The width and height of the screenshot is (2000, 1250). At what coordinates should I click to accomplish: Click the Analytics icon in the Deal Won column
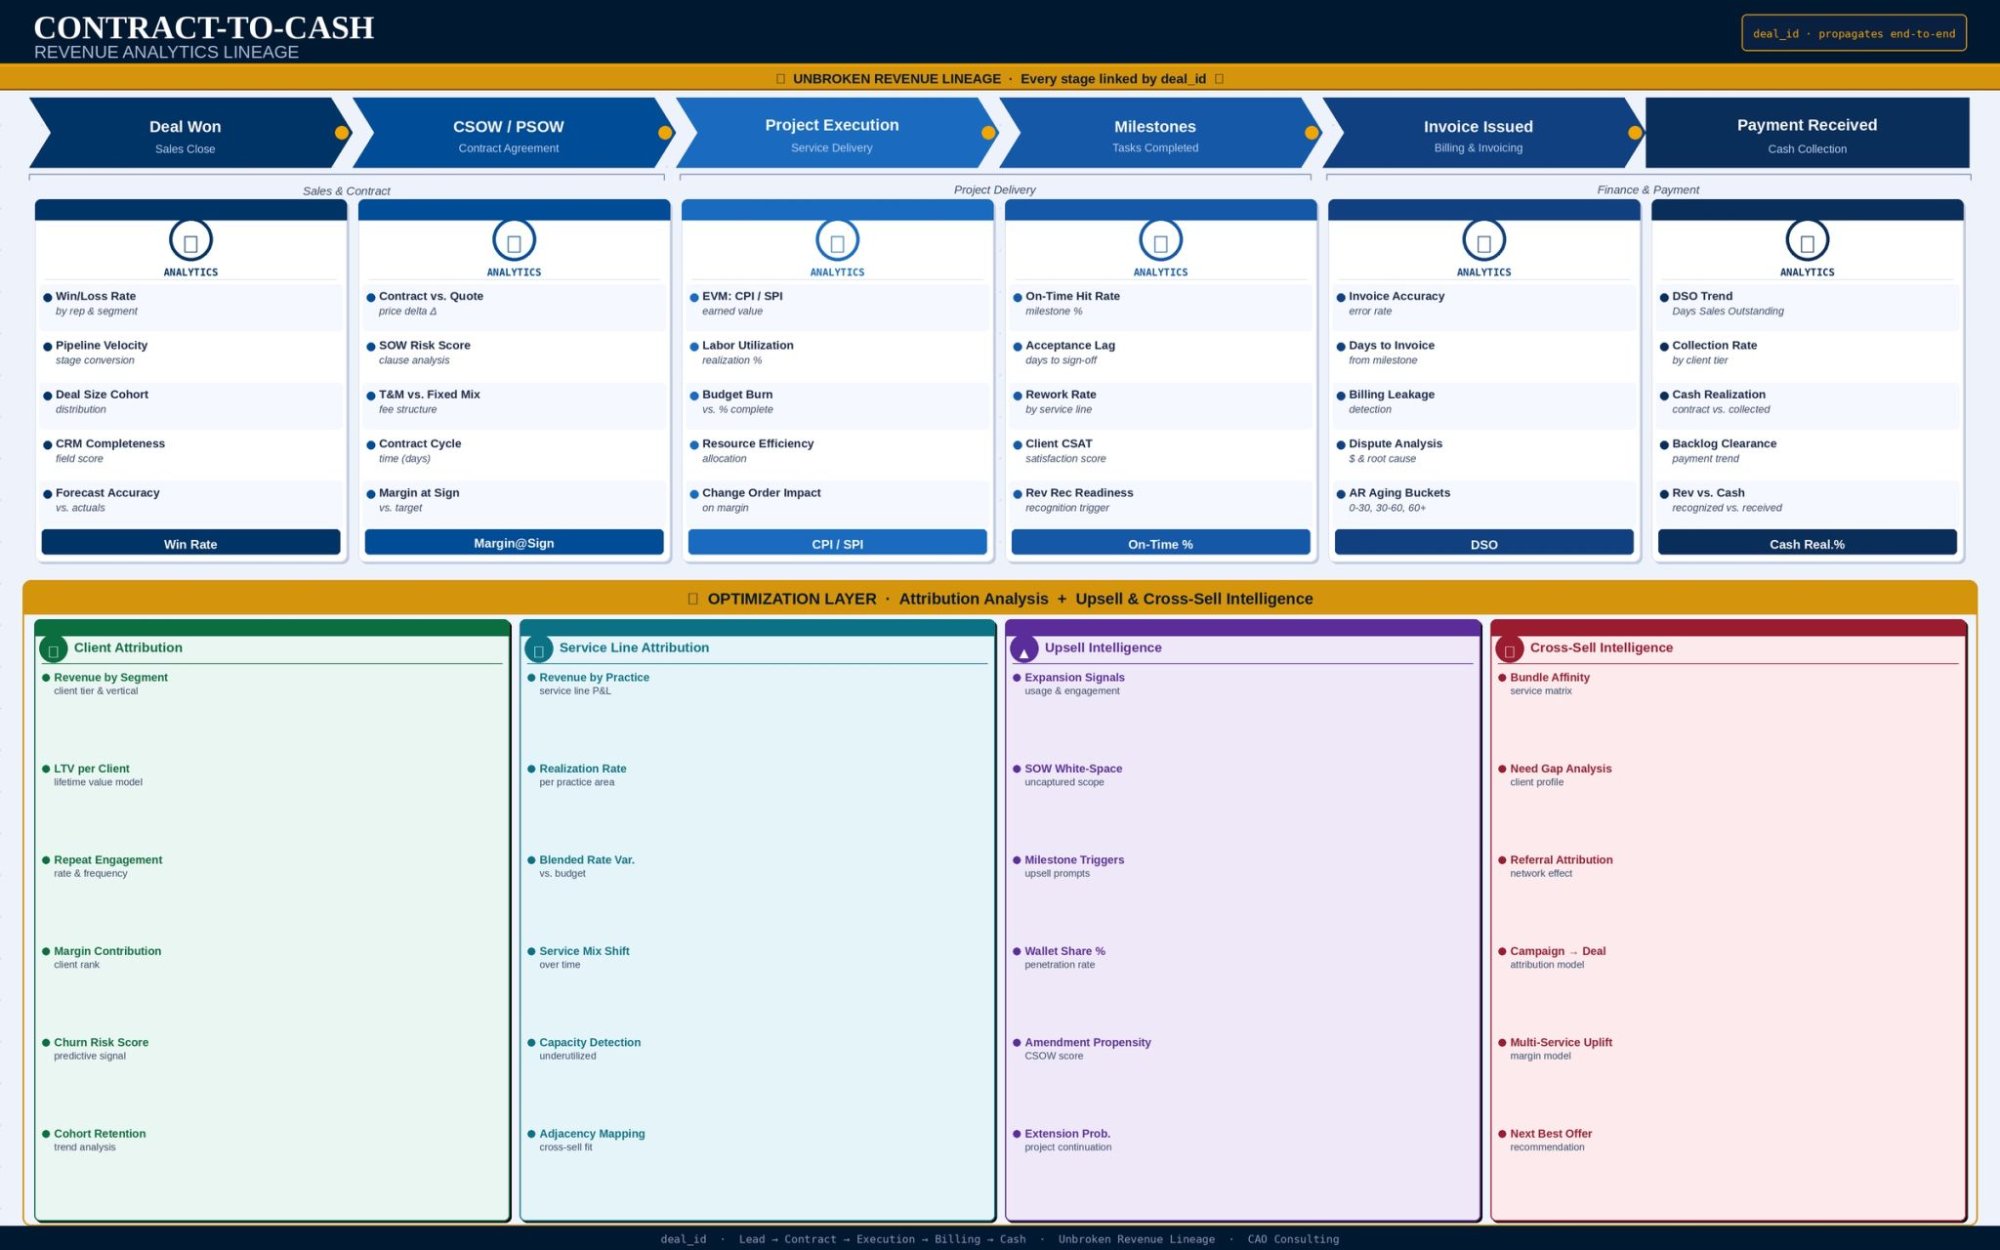point(190,242)
